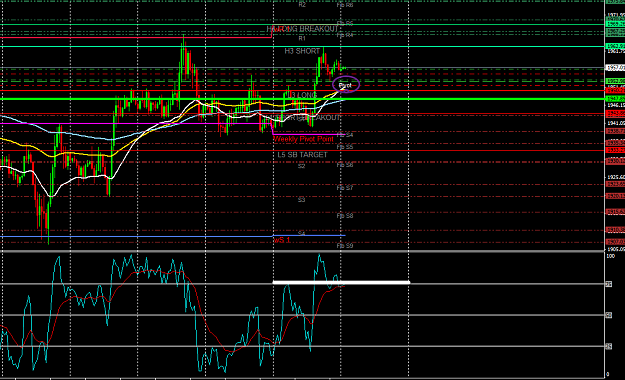625x380 pixels.
Task: Click the Fib S6 level label
Action: tap(345, 165)
